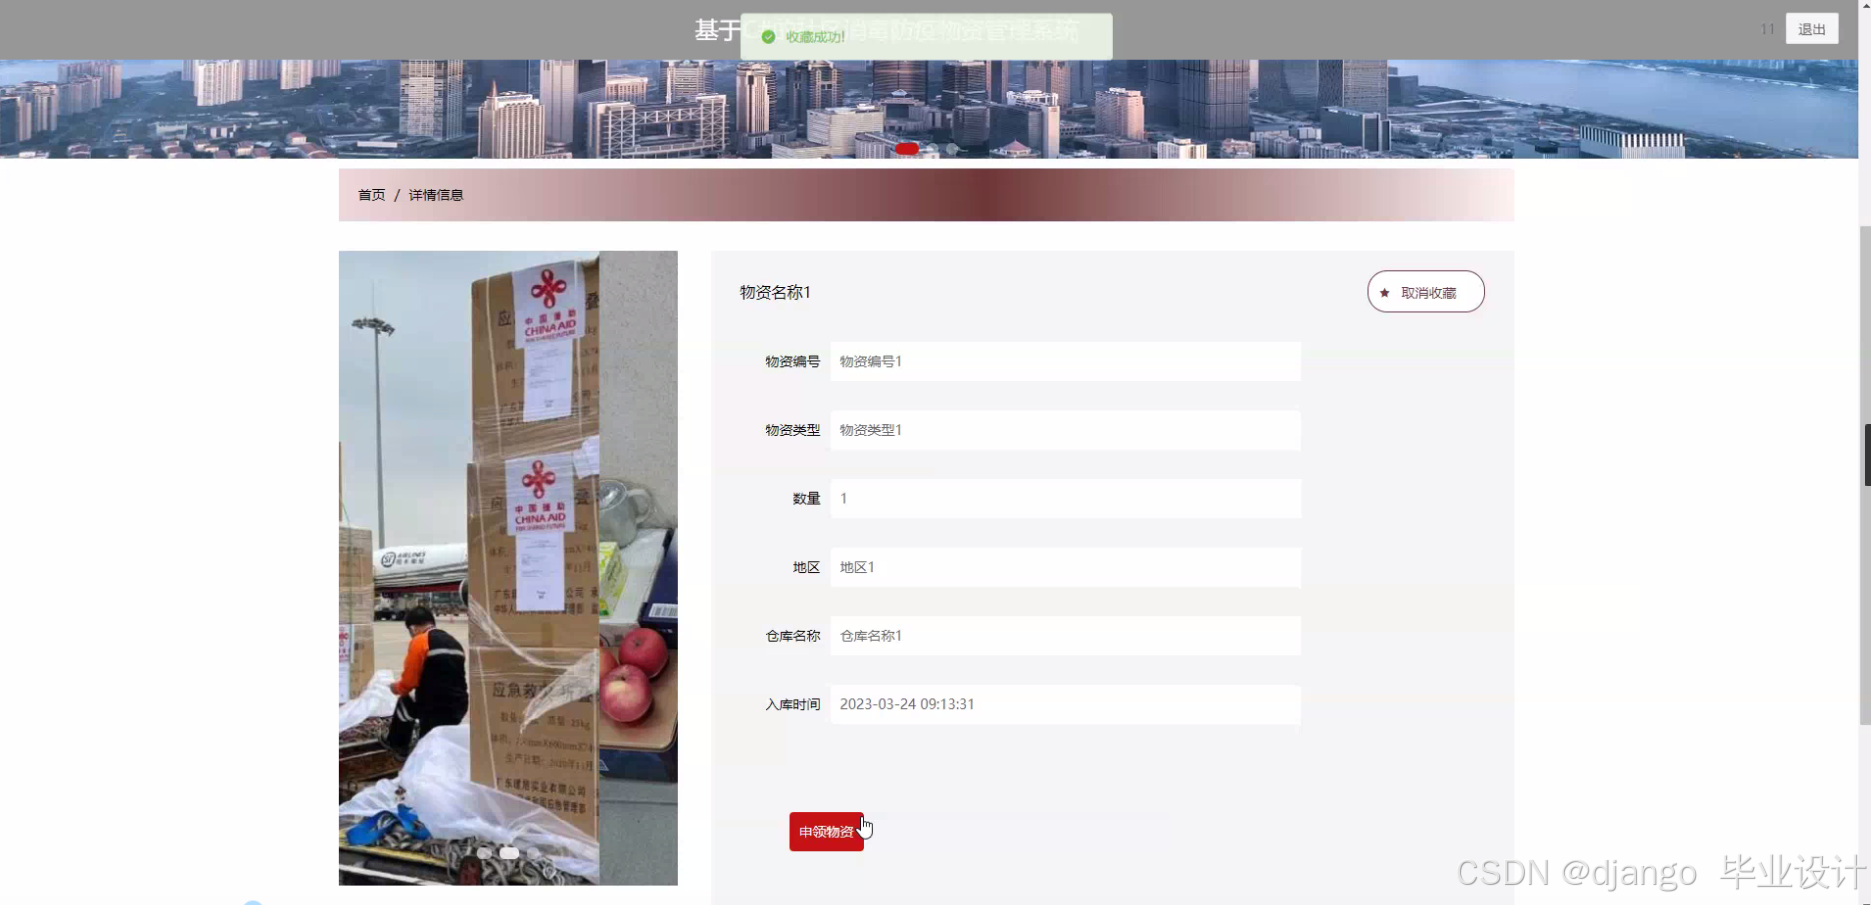Viewport: 1871px width, 905px height.
Task: Select the first product image carousel dot
Action: coord(484,853)
